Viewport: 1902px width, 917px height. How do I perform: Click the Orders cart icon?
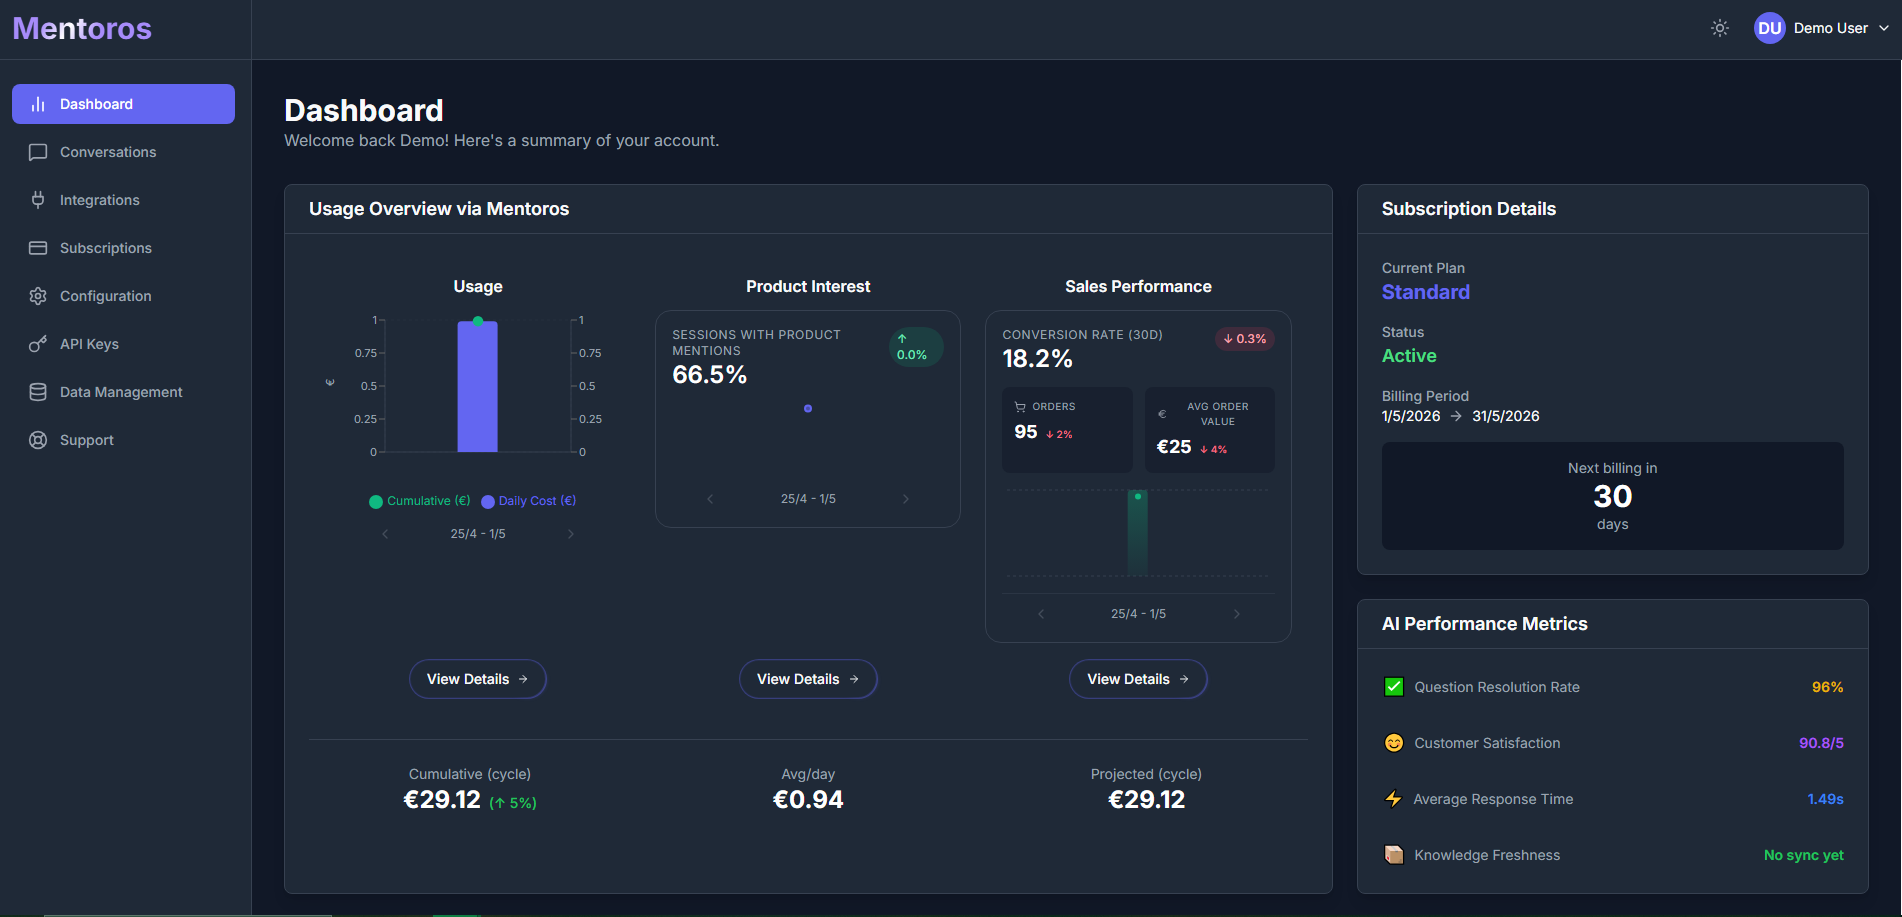click(x=1020, y=407)
